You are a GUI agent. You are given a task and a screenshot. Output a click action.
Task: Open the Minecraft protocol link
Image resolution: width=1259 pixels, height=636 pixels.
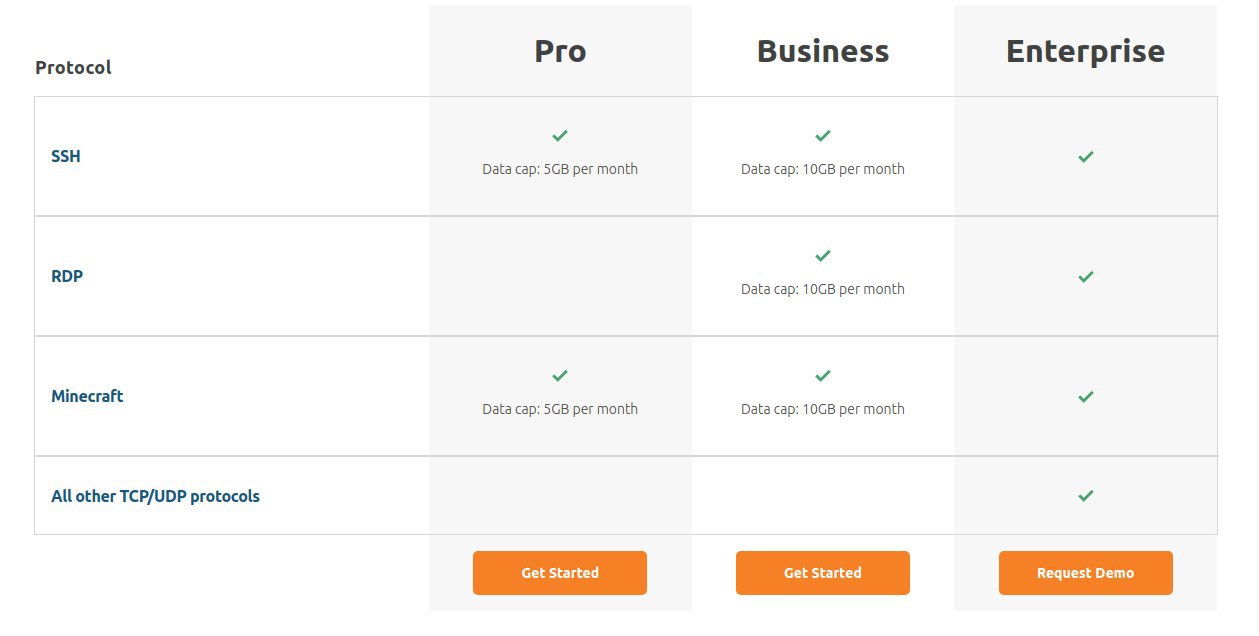pos(87,396)
